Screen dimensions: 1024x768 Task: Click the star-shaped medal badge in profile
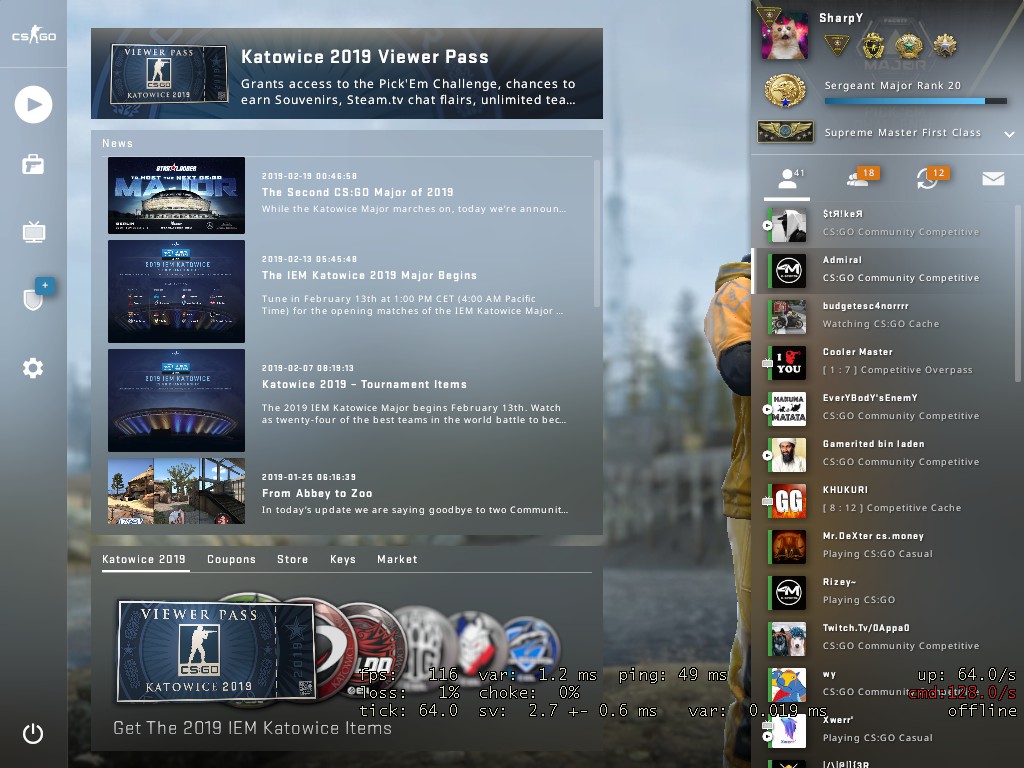point(944,46)
